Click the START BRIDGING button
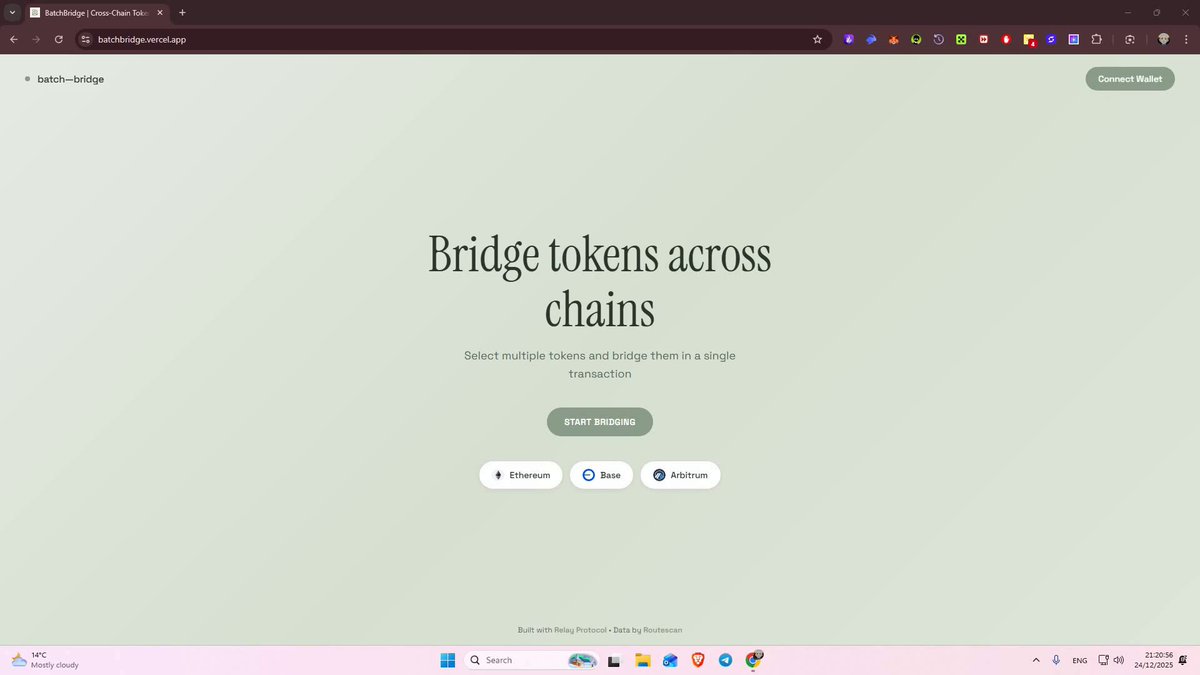This screenshot has width=1200, height=675. point(600,422)
